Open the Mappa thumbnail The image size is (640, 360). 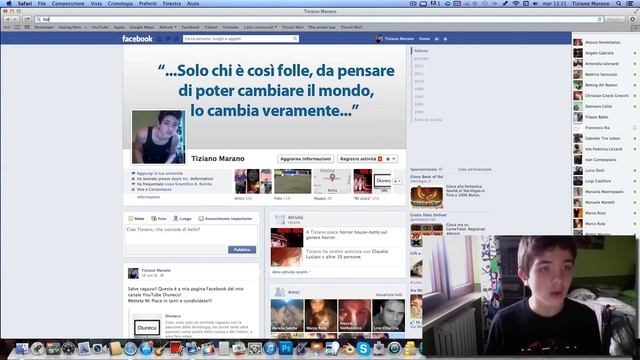click(x=332, y=181)
